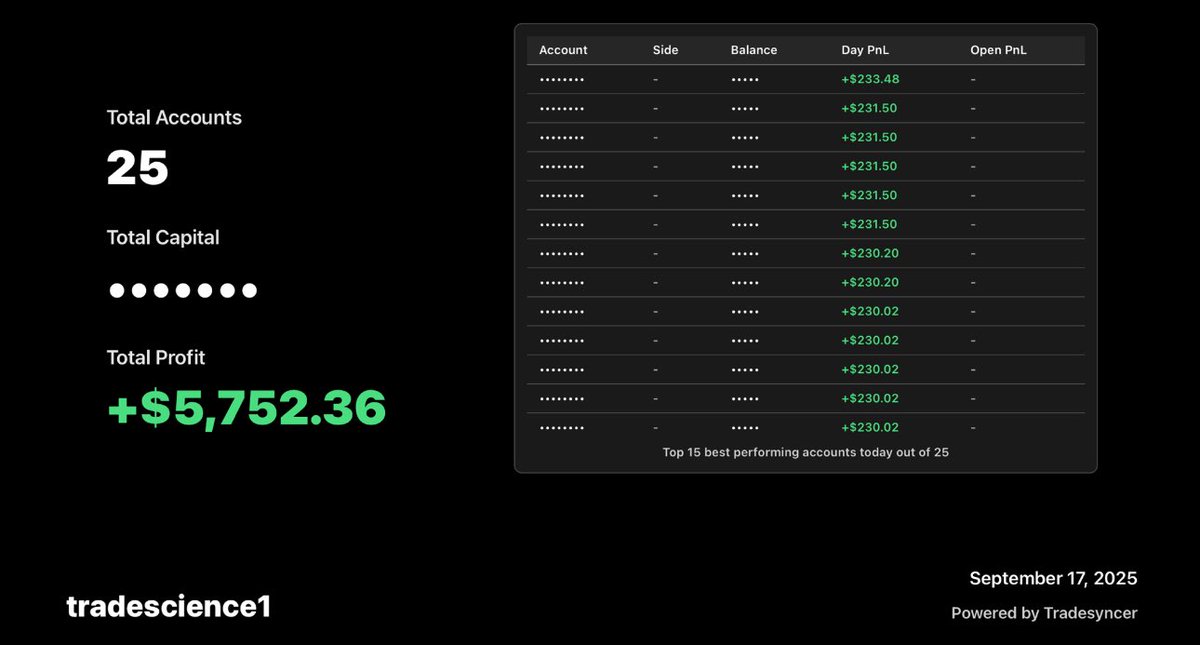Click the Side column header
This screenshot has width=1200, height=645.
pos(665,50)
